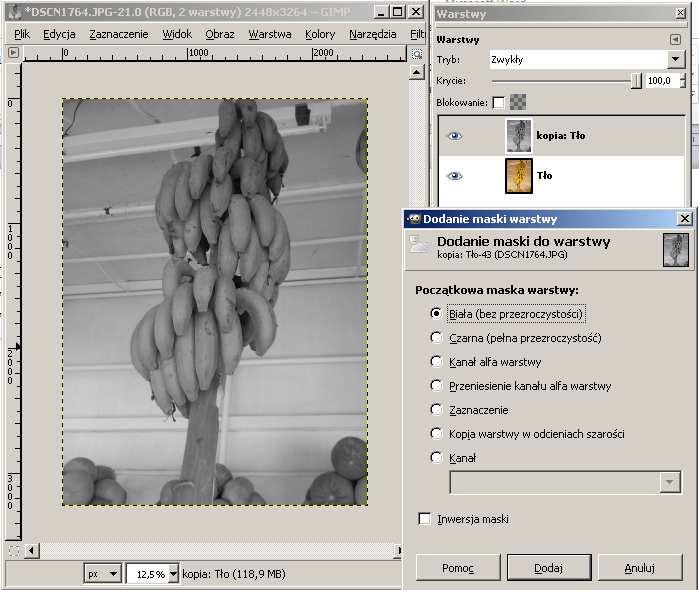Click the status bar text kopia: Tło (118,9 MB)
This screenshot has height=590, width=699.
[x=234, y=574]
